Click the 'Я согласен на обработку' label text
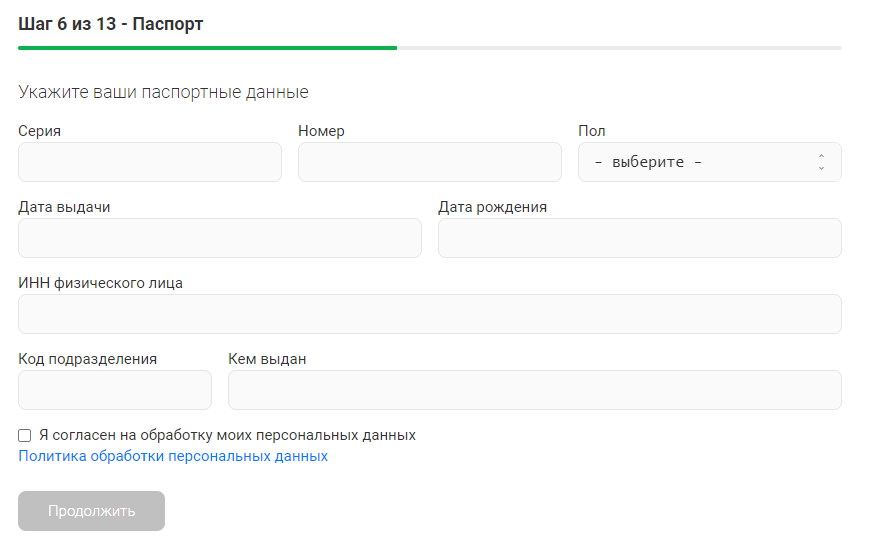875x540 pixels. [227, 436]
